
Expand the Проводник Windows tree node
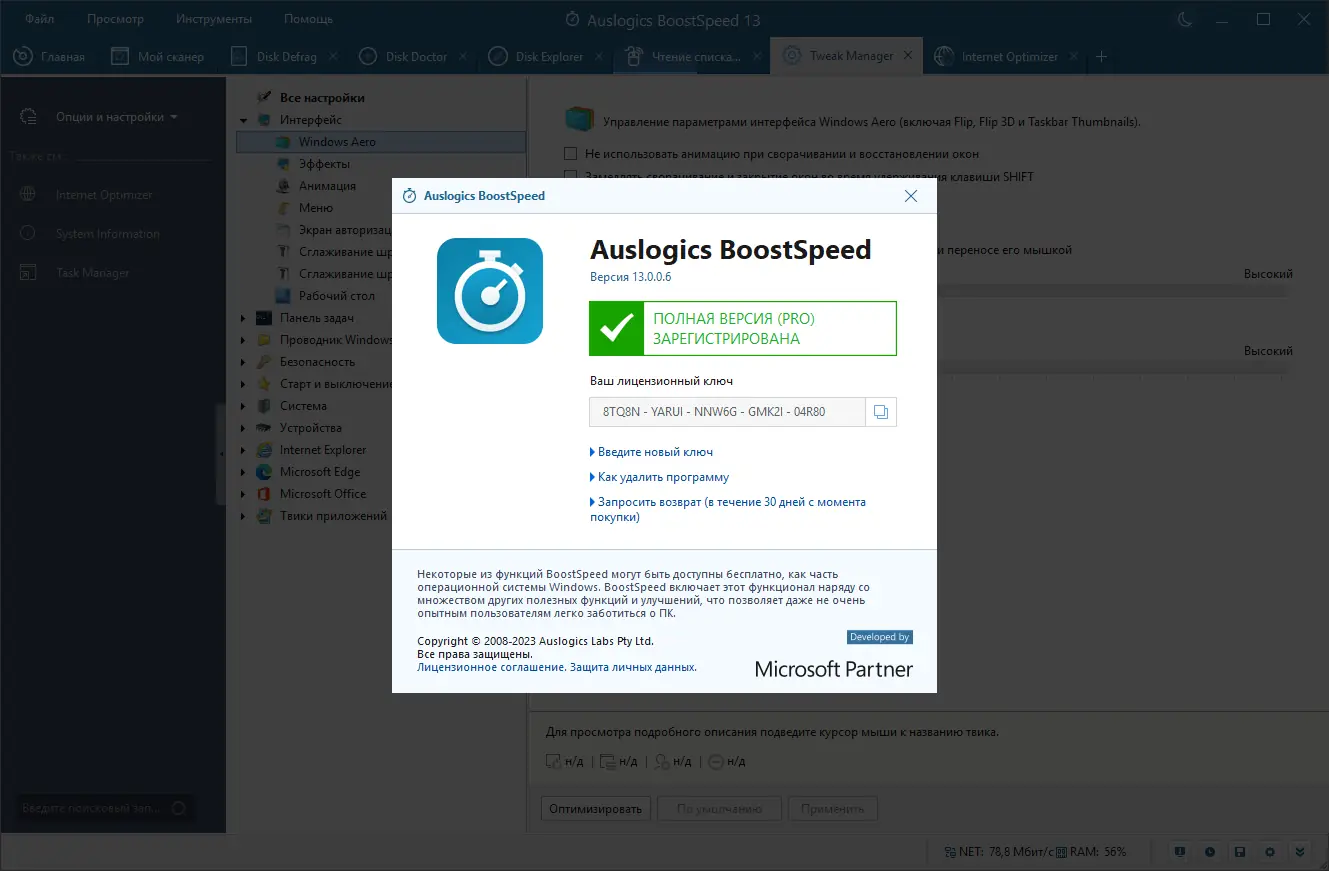243,340
